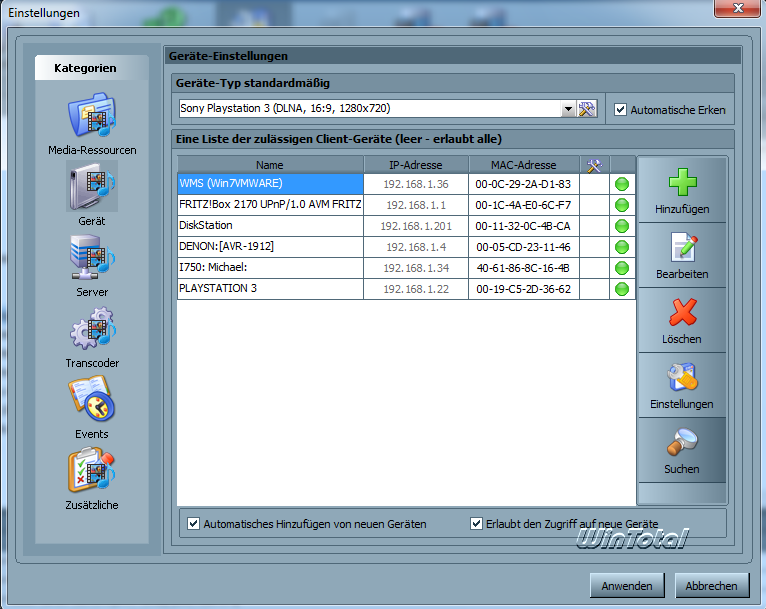Toggle green status for FRITZ!Box row
Image resolution: width=766 pixels, height=609 pixels.
[622, 205]
